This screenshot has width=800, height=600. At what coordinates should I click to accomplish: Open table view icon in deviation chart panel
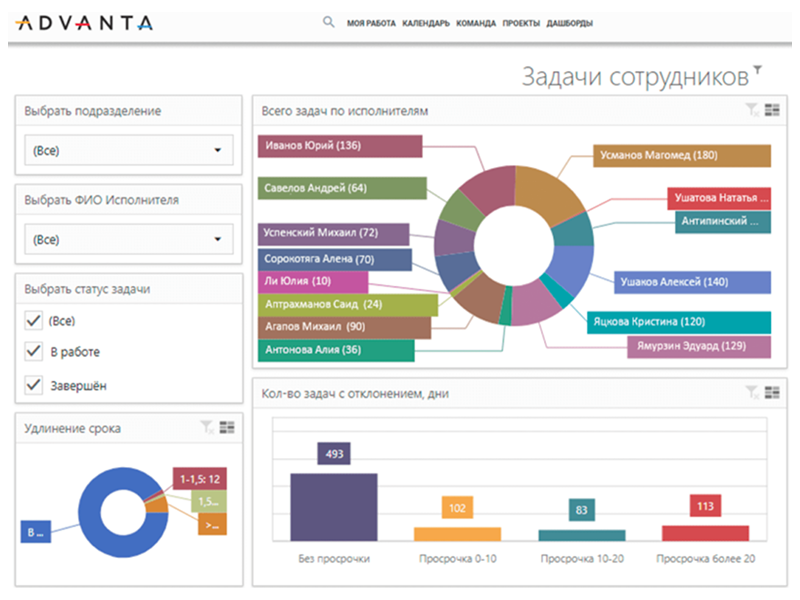[772, 393]
